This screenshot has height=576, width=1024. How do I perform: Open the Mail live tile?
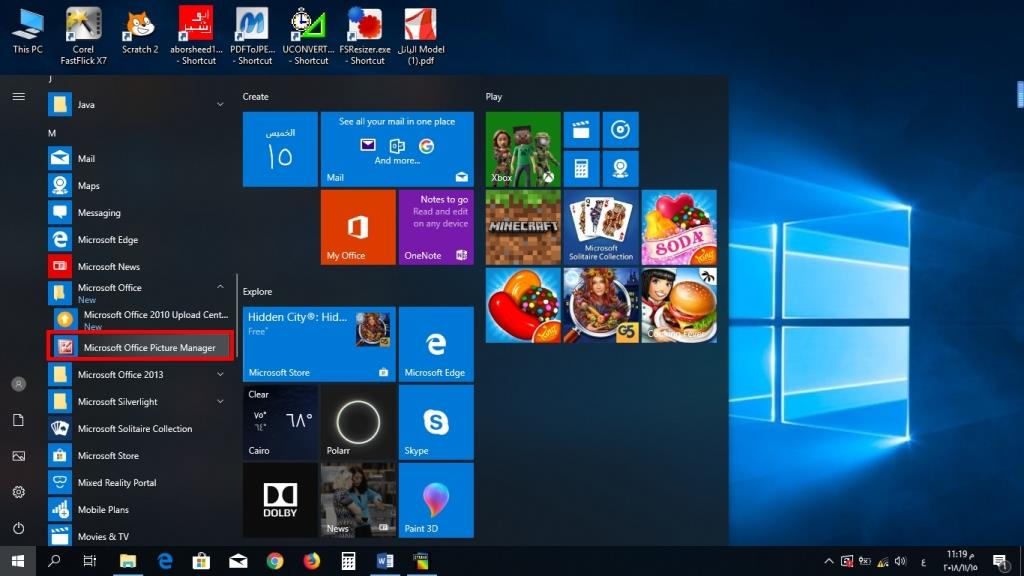coord(397,149)
